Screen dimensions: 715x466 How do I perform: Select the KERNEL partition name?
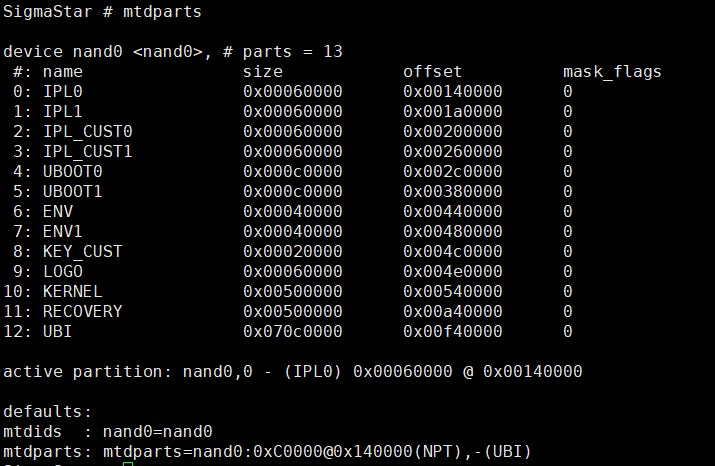pos(73,292)
